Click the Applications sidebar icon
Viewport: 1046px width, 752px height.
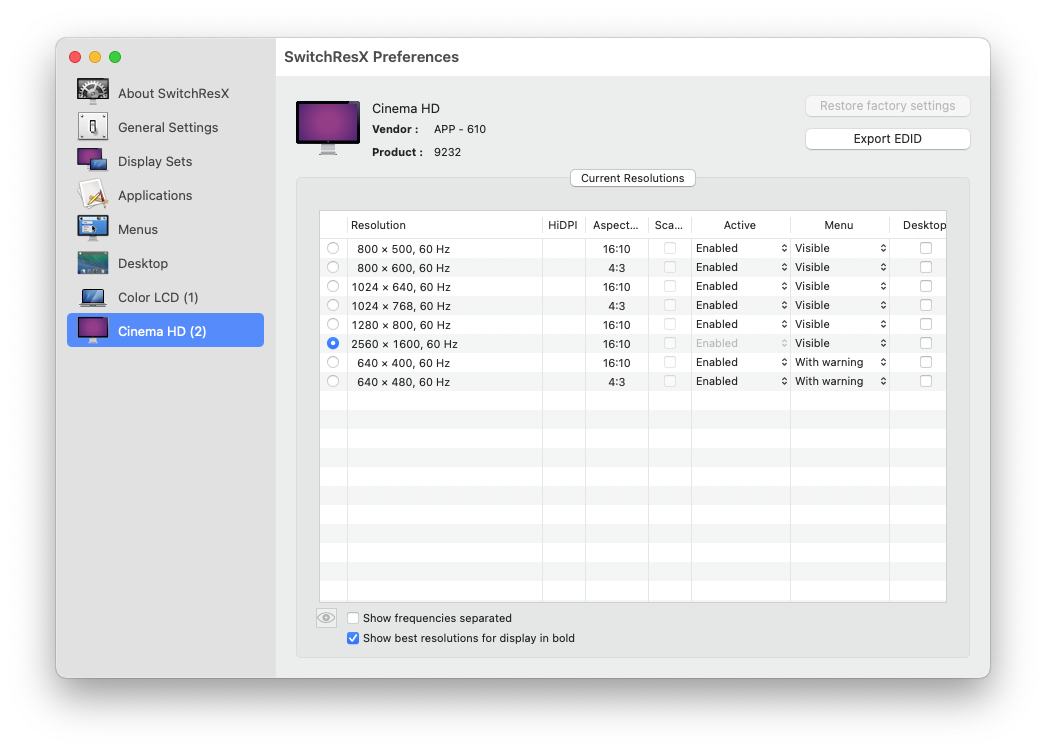[93, 195]
